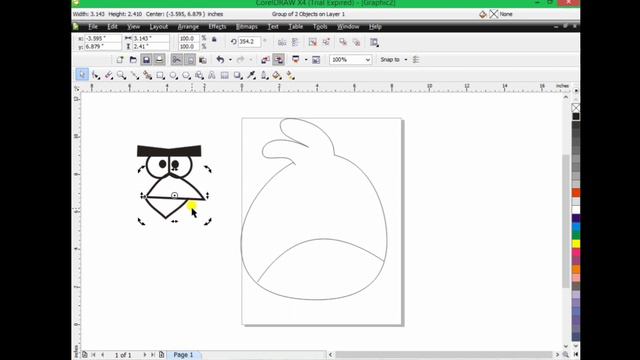The height and width of the screenshot is (360, 640).
Task: Click the Options icon beside Snap to
Action: pos(416,60)
